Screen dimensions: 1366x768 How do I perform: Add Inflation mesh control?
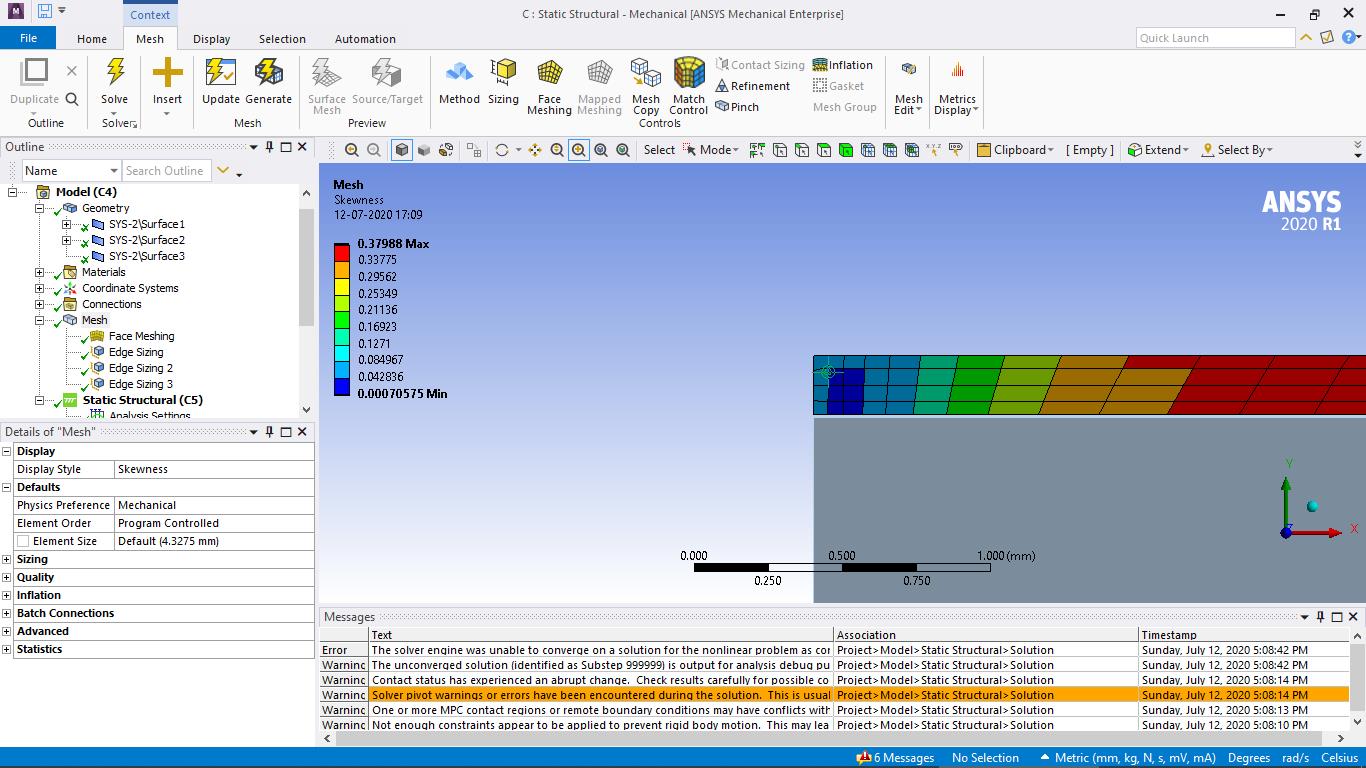(x=843, y=65)
